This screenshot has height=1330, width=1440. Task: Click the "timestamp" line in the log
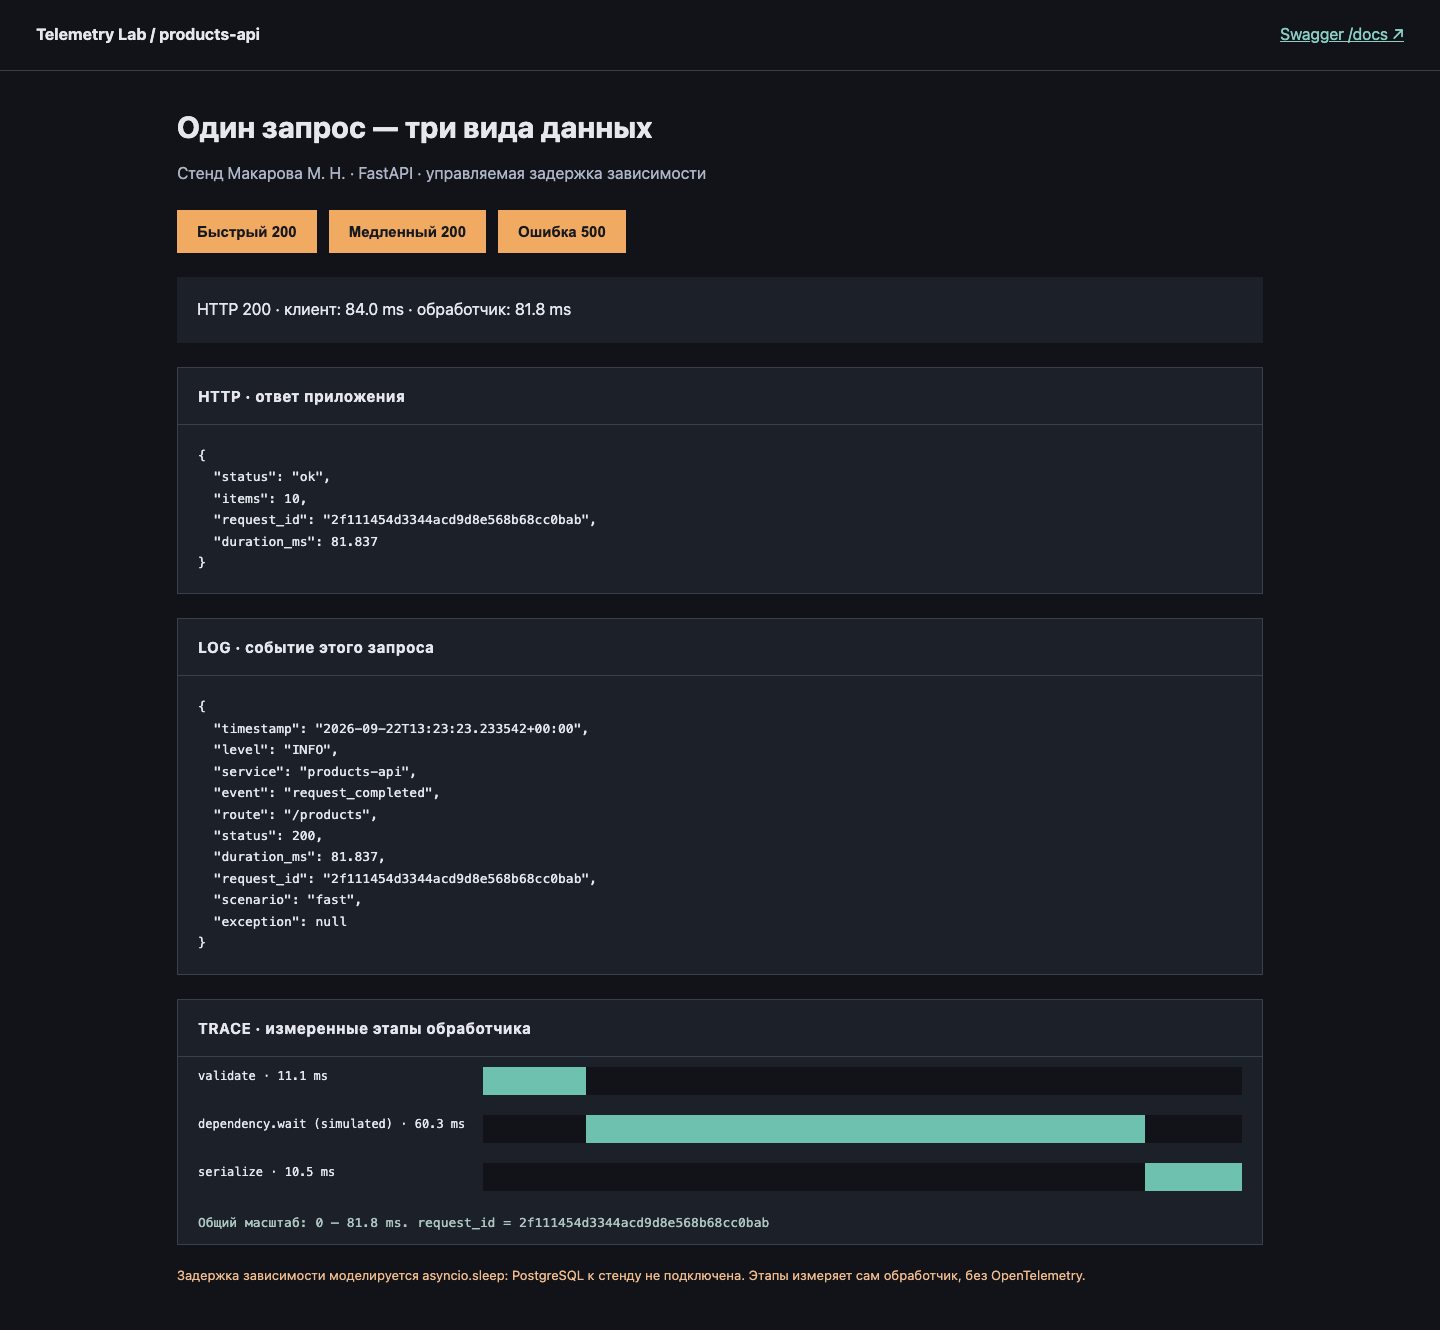coord(401,728)
